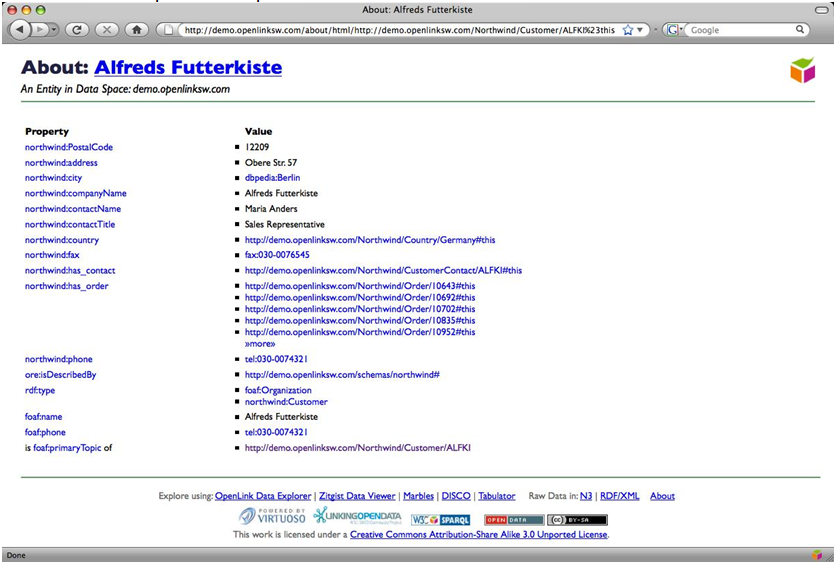837x565 pixels.
Task: Open northwind:city property link
Action: [53, 177]
